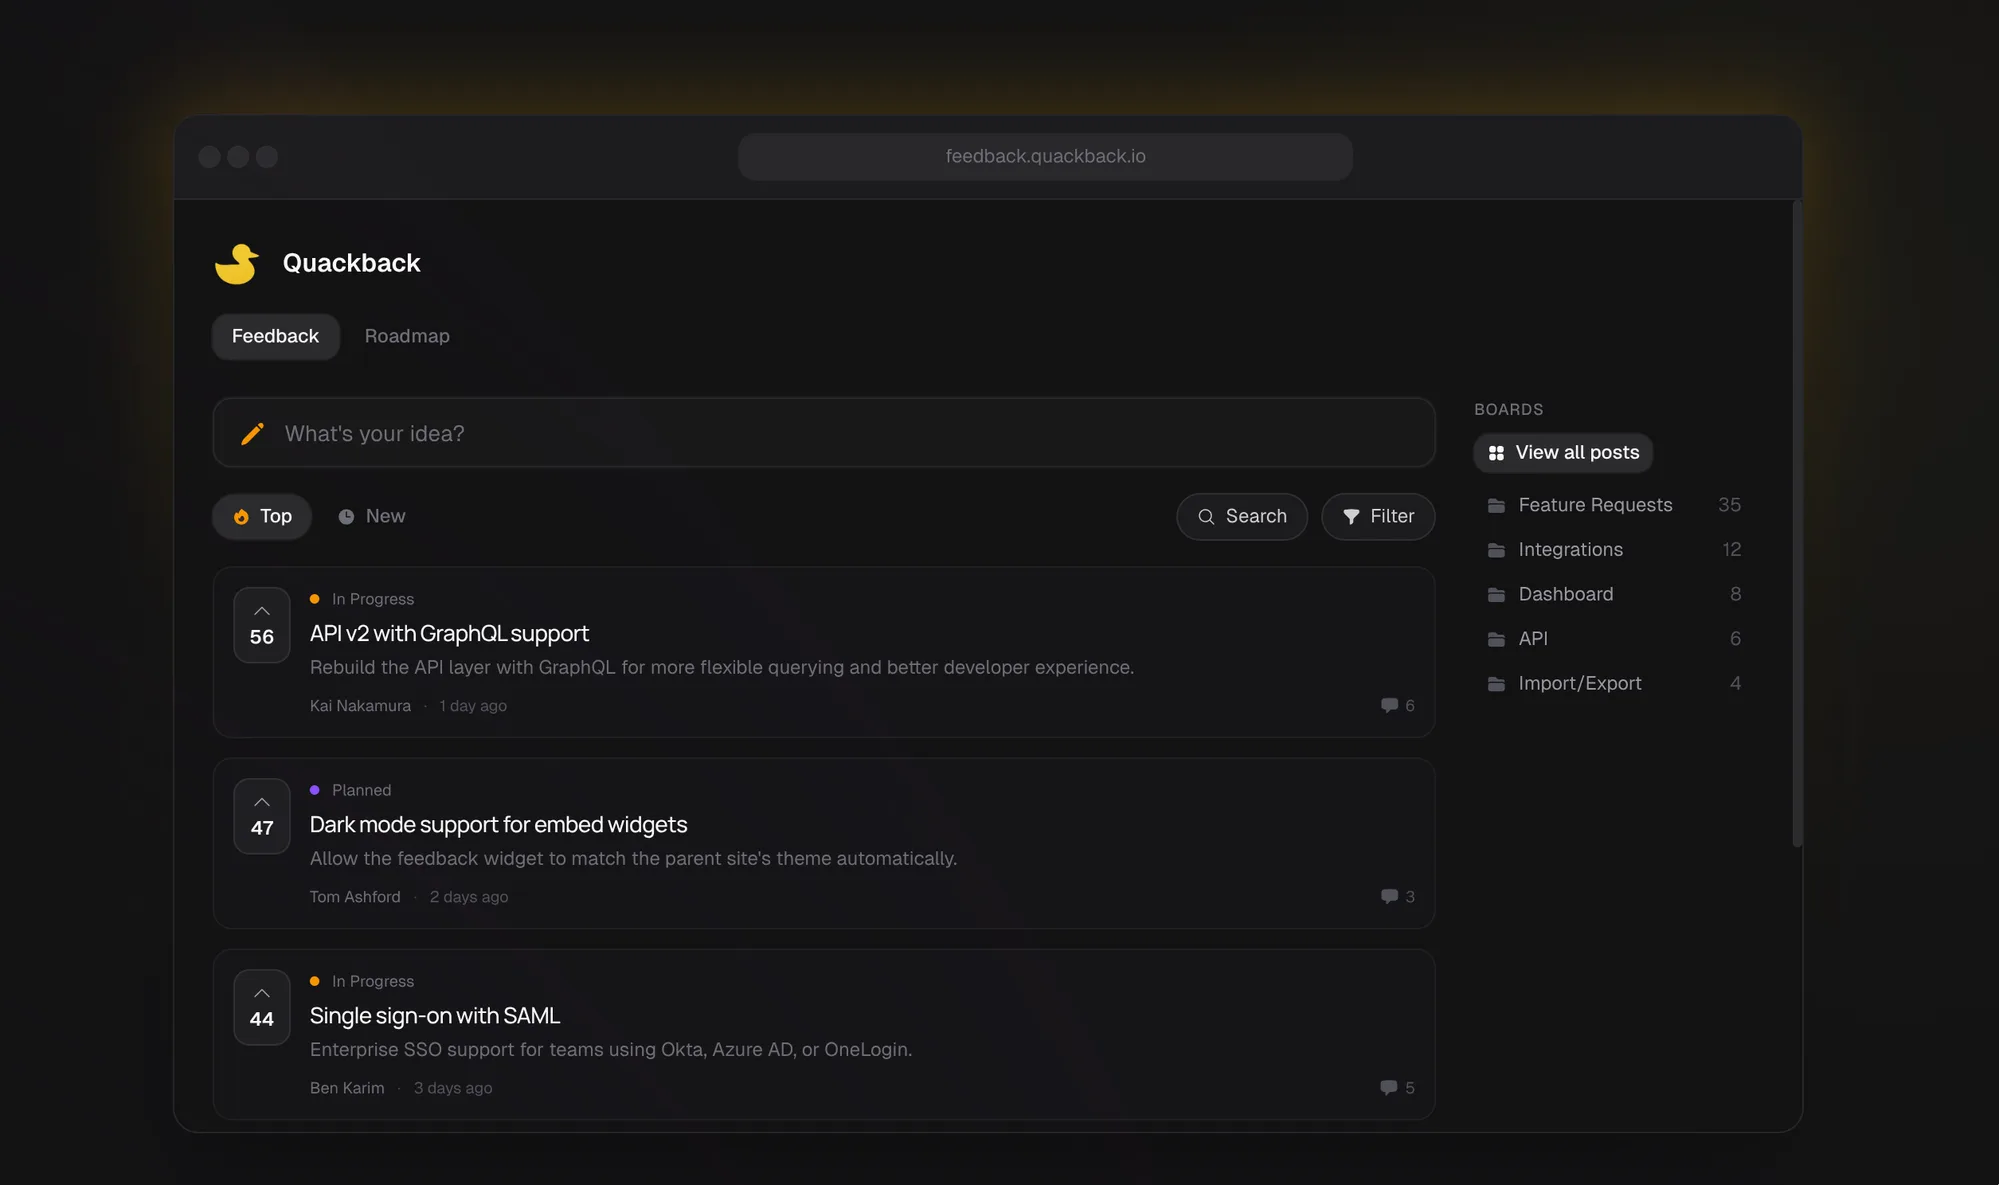Select the View all posts board

[x=1563, y=452]
